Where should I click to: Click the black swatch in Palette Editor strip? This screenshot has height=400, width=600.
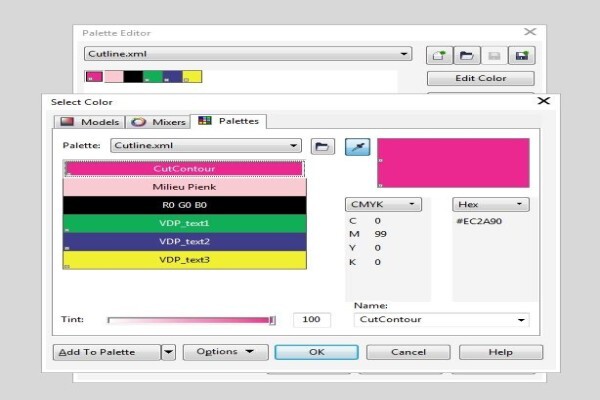133,77
